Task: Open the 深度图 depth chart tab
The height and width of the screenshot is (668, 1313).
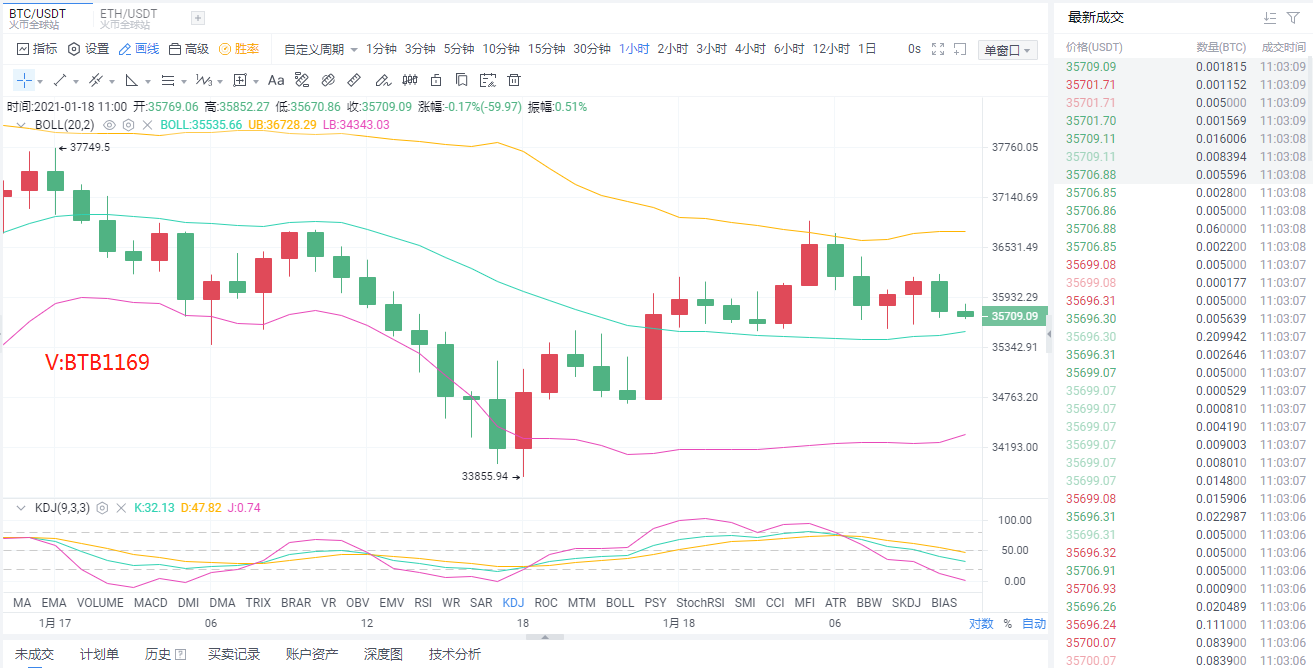Action: tap(381, 653)
